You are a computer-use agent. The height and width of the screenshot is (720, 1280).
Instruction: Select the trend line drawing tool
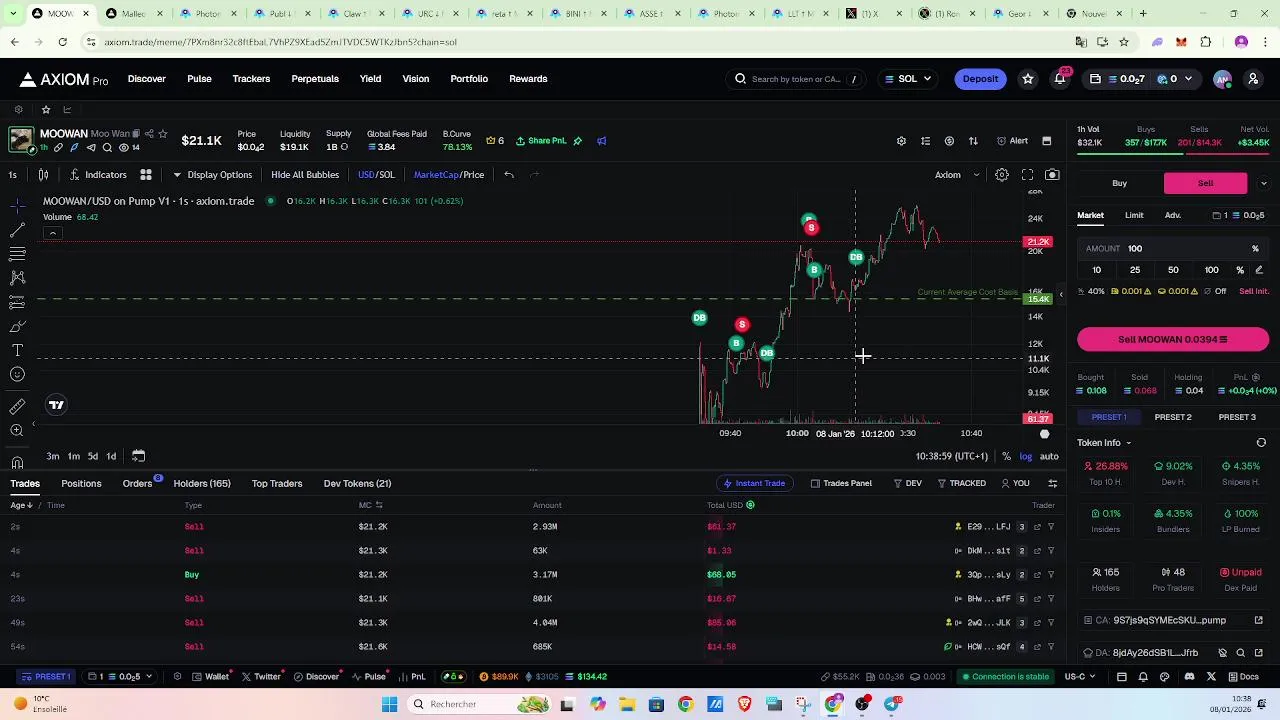pyautogui.click(x=17, y=229)
